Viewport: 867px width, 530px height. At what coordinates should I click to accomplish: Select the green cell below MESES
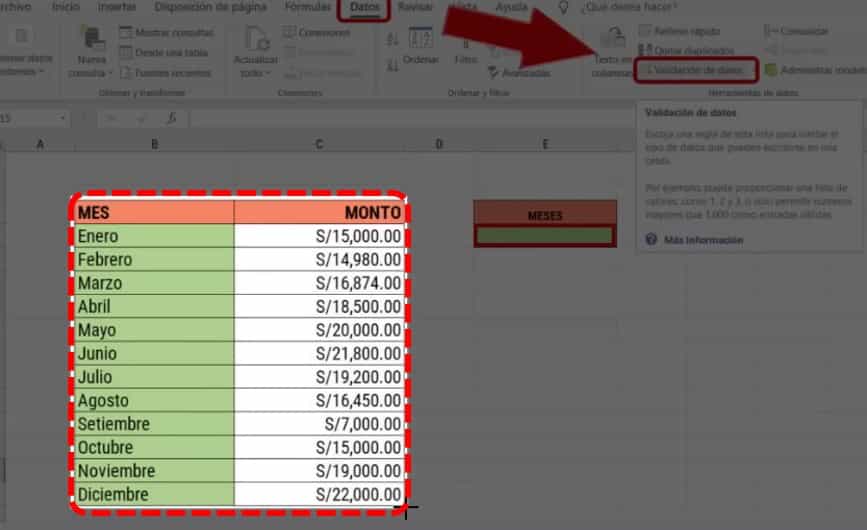(x=545, y=236)
